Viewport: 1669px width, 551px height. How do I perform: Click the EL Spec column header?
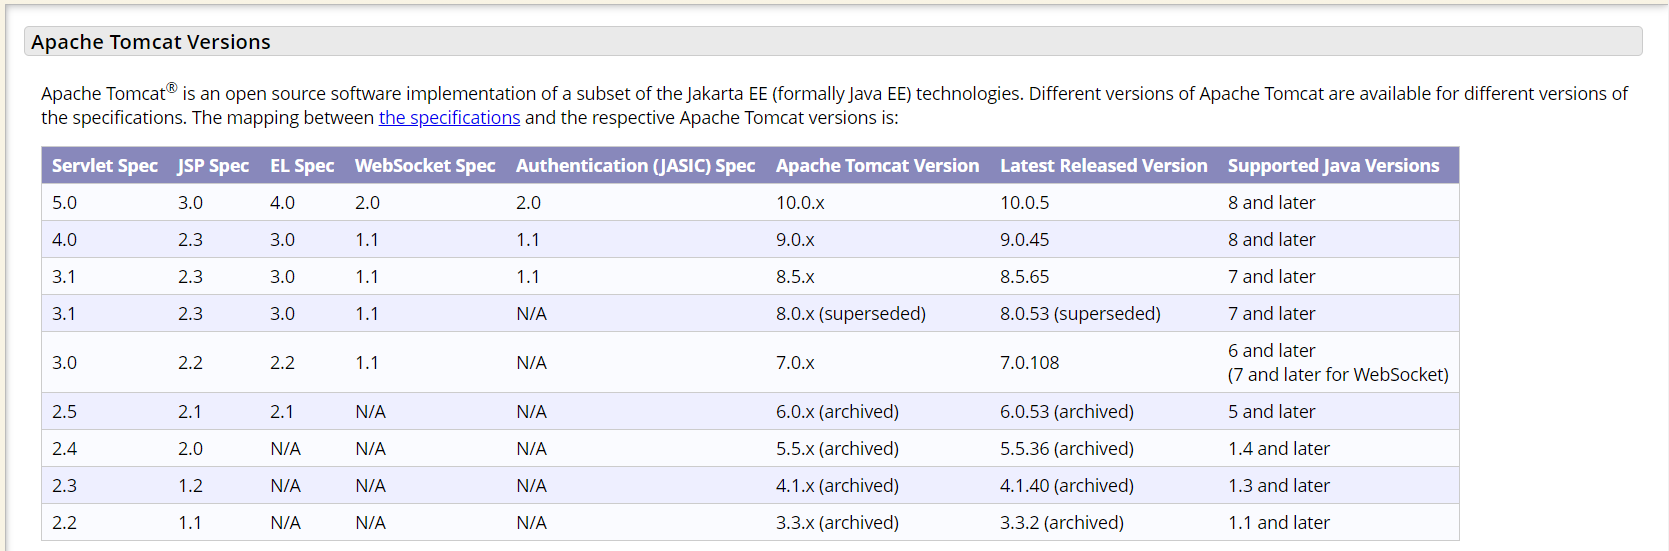pos(302,166)
